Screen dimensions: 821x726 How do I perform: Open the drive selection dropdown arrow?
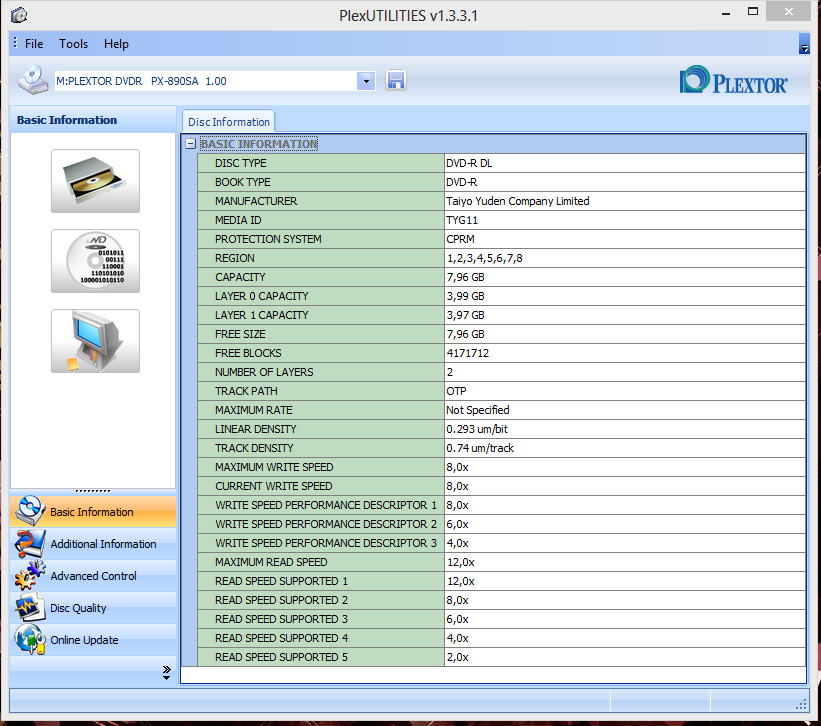coord(366,81)
